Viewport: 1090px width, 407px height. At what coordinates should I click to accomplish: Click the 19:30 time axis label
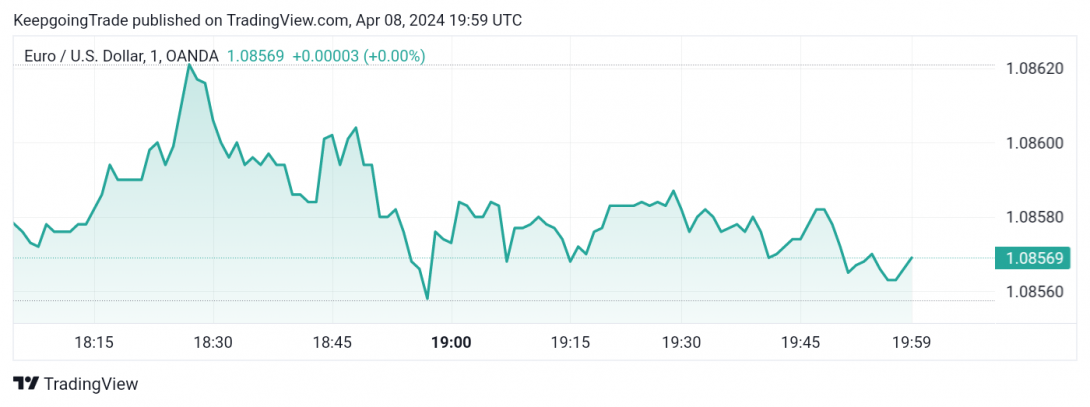coord(681,342)
